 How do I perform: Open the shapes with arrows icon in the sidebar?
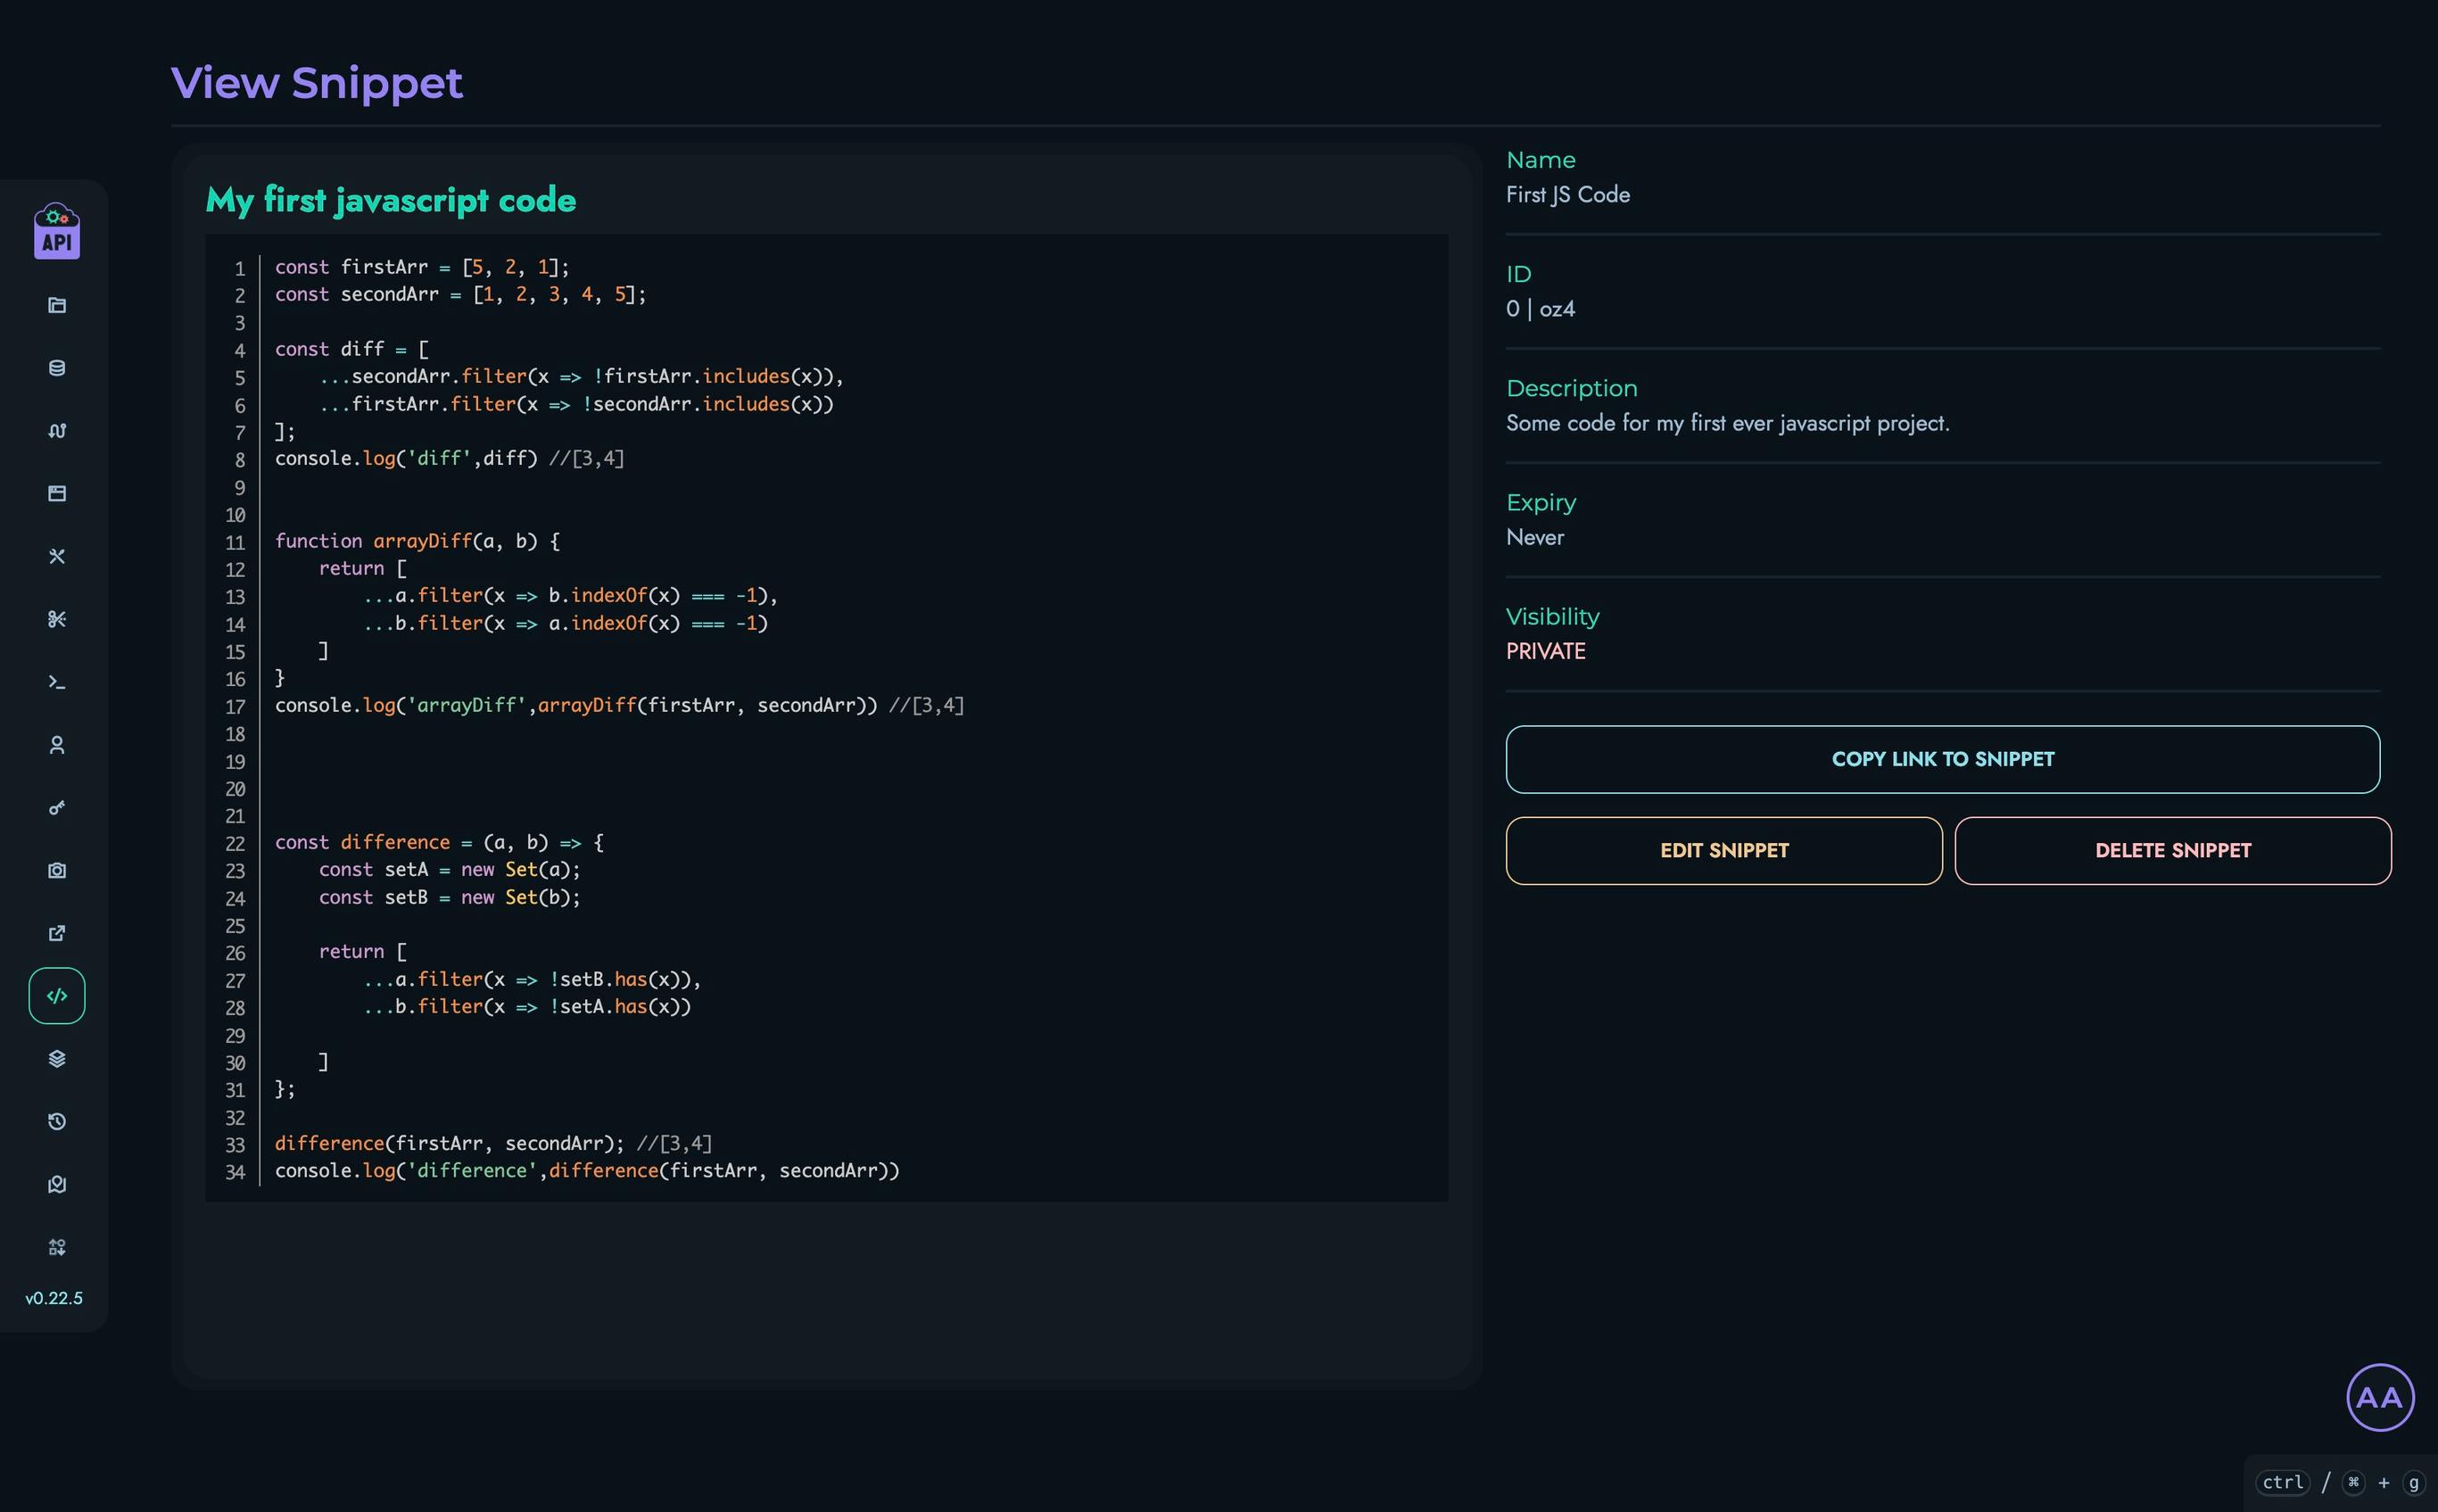tap(57, 1247)
